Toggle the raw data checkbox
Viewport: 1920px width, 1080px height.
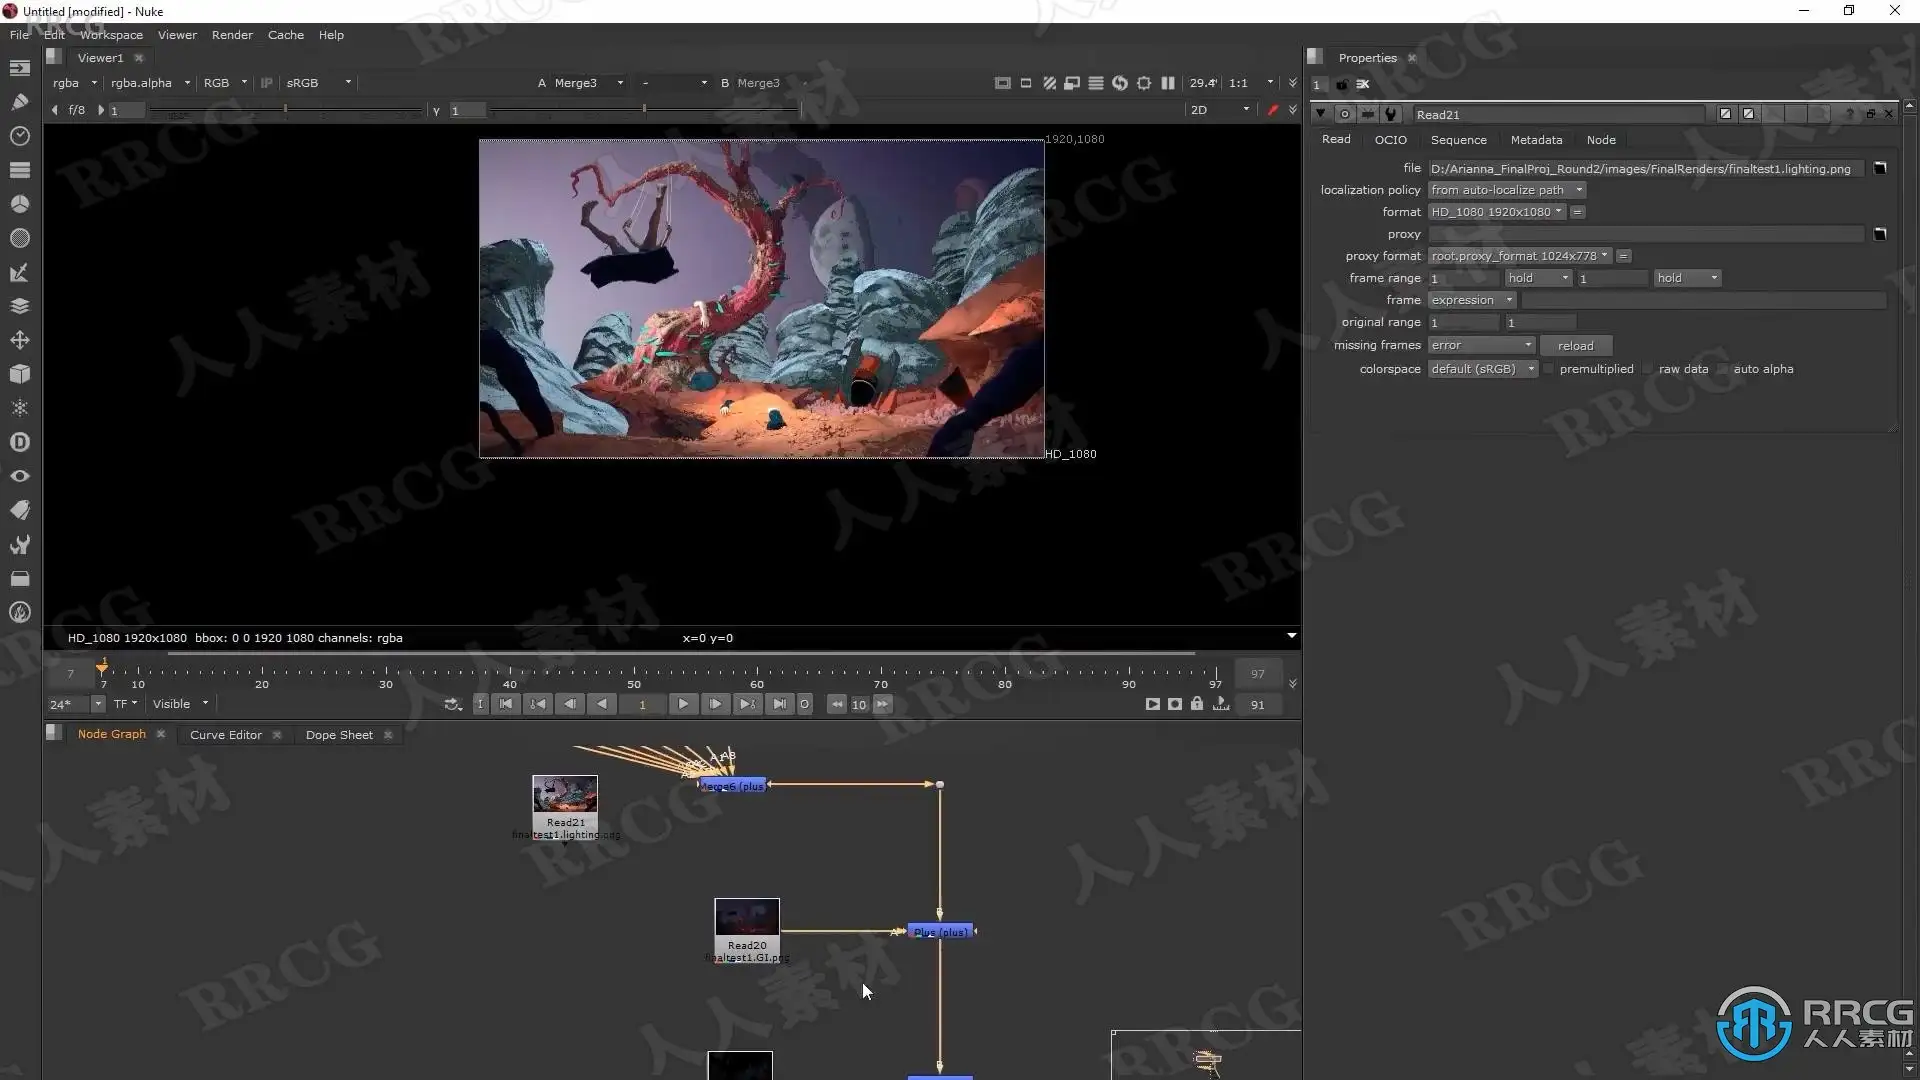[x=1648, y=369]
